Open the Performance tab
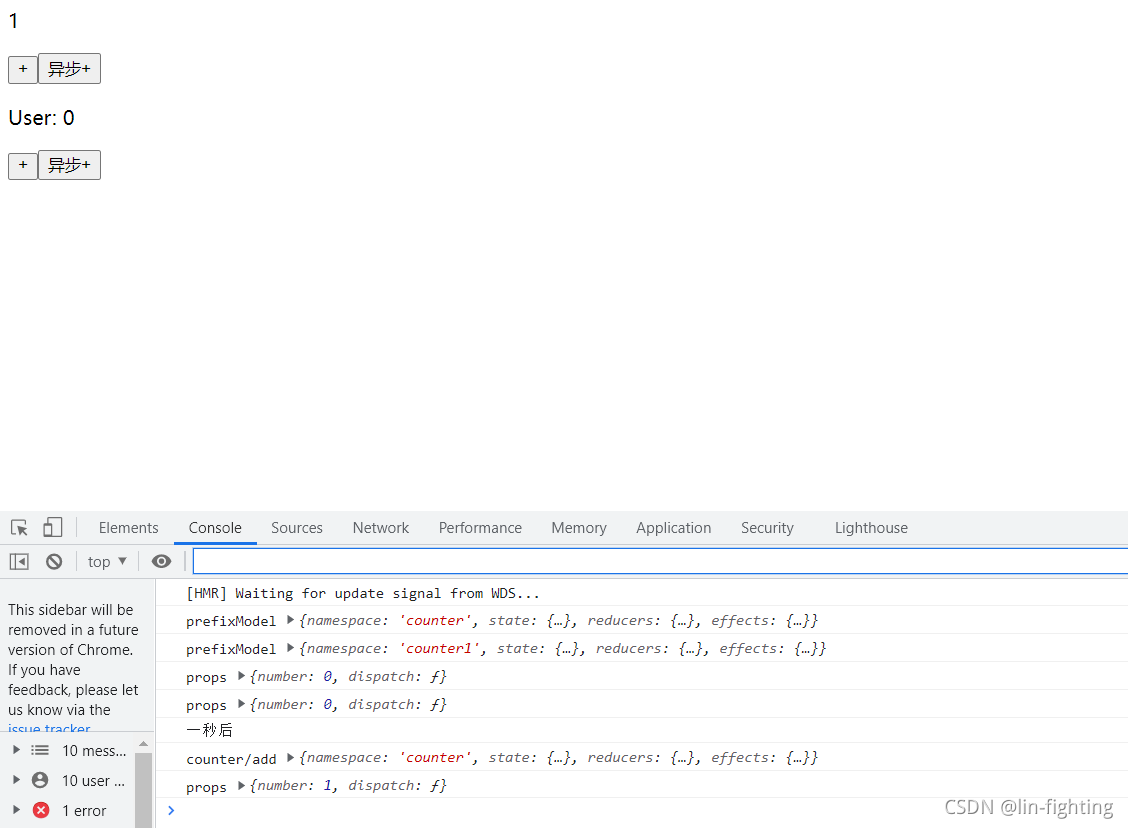This screenshot has width=1128, height=828. [x=480, y=527]
